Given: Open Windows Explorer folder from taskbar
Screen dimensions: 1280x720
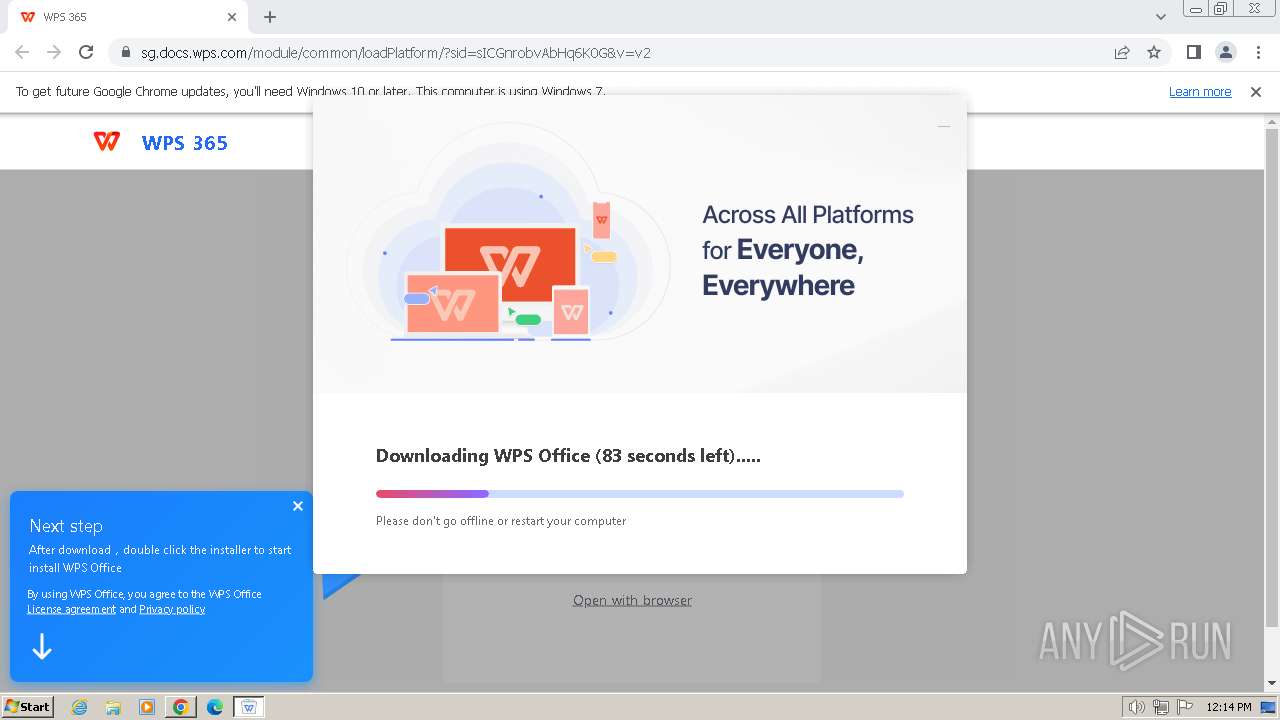Looking at the screenshot, I should 113,707.
